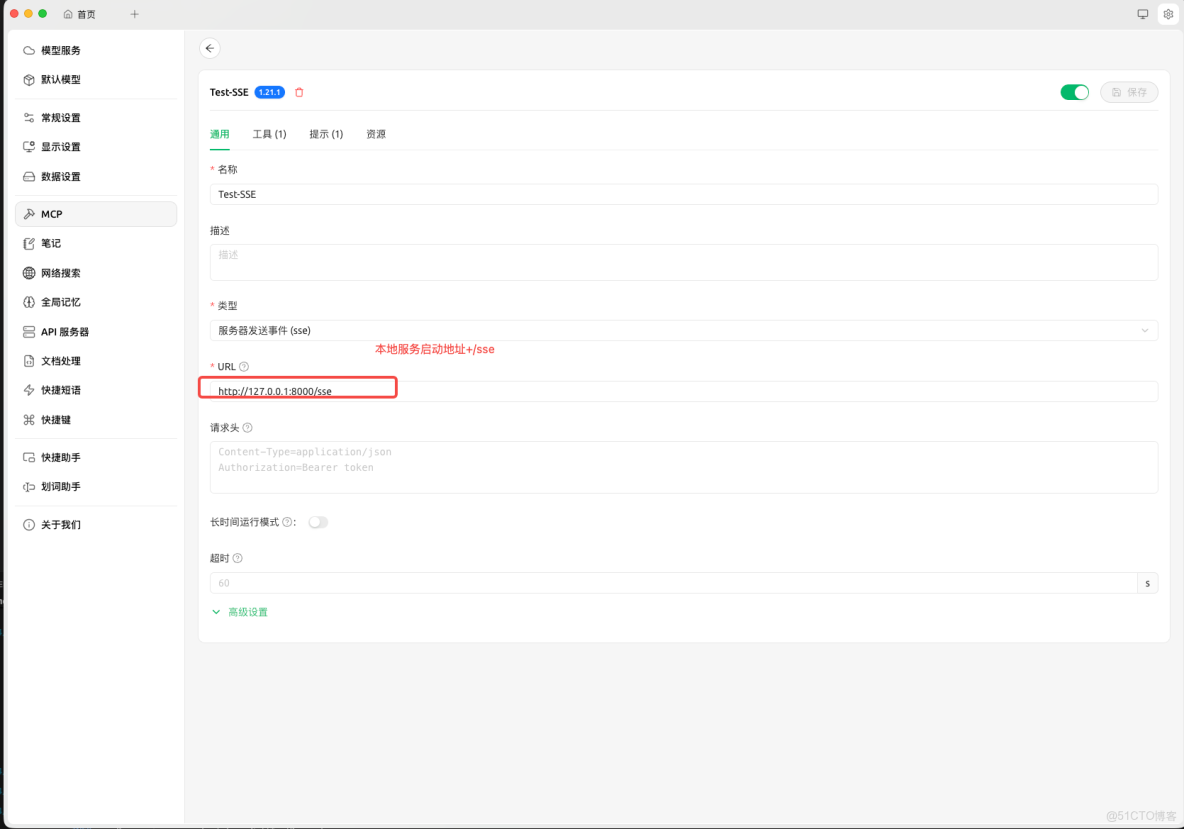Open API 服务器 settings
This screenshot has width=1184, height=829.
pyautogui.click(x=65, y=331)
